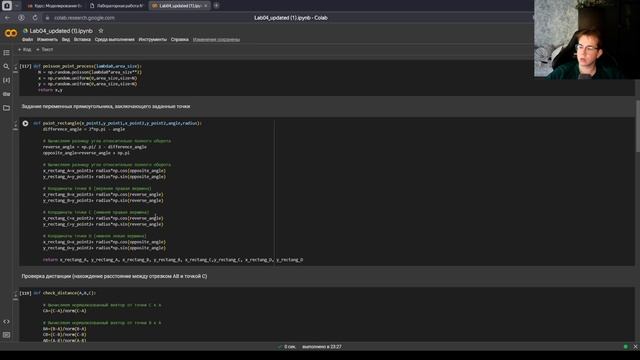
Task: Open the variables {x} panel icon
Action: [x=6, y=80]
